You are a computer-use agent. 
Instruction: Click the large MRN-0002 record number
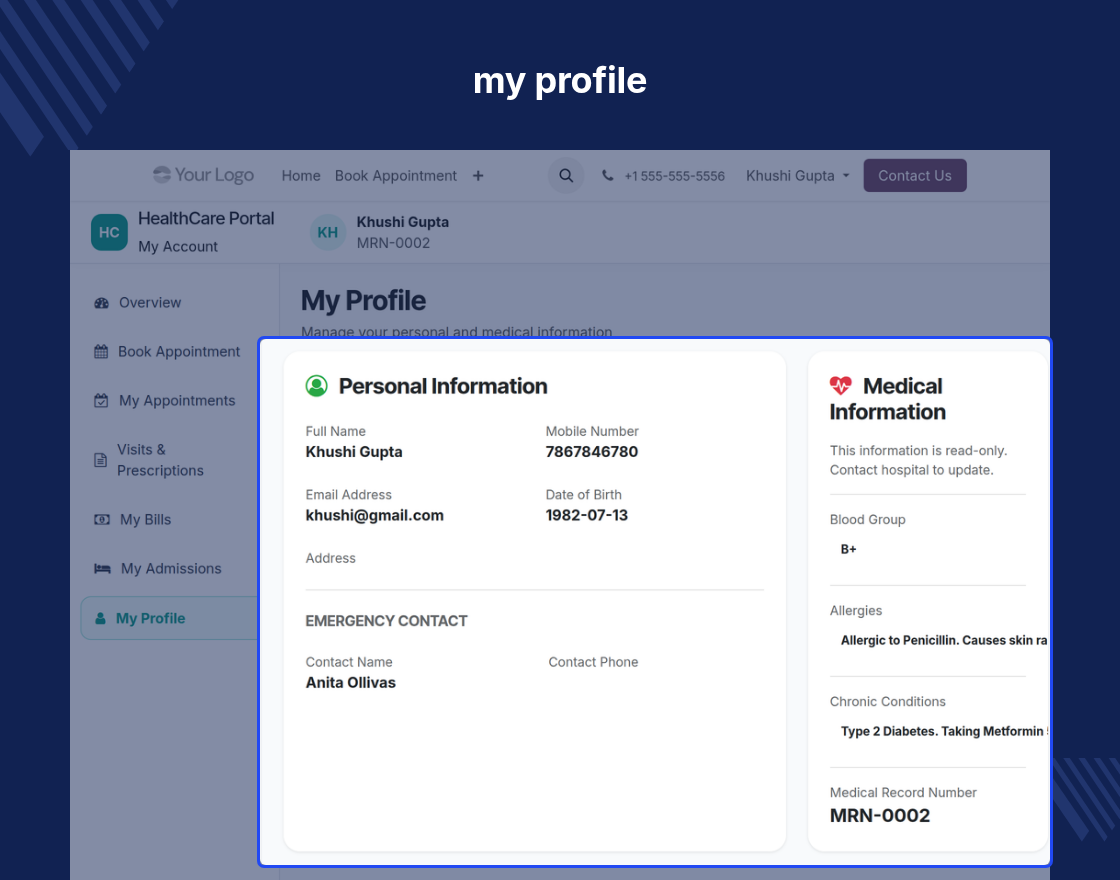click(880, 816)
